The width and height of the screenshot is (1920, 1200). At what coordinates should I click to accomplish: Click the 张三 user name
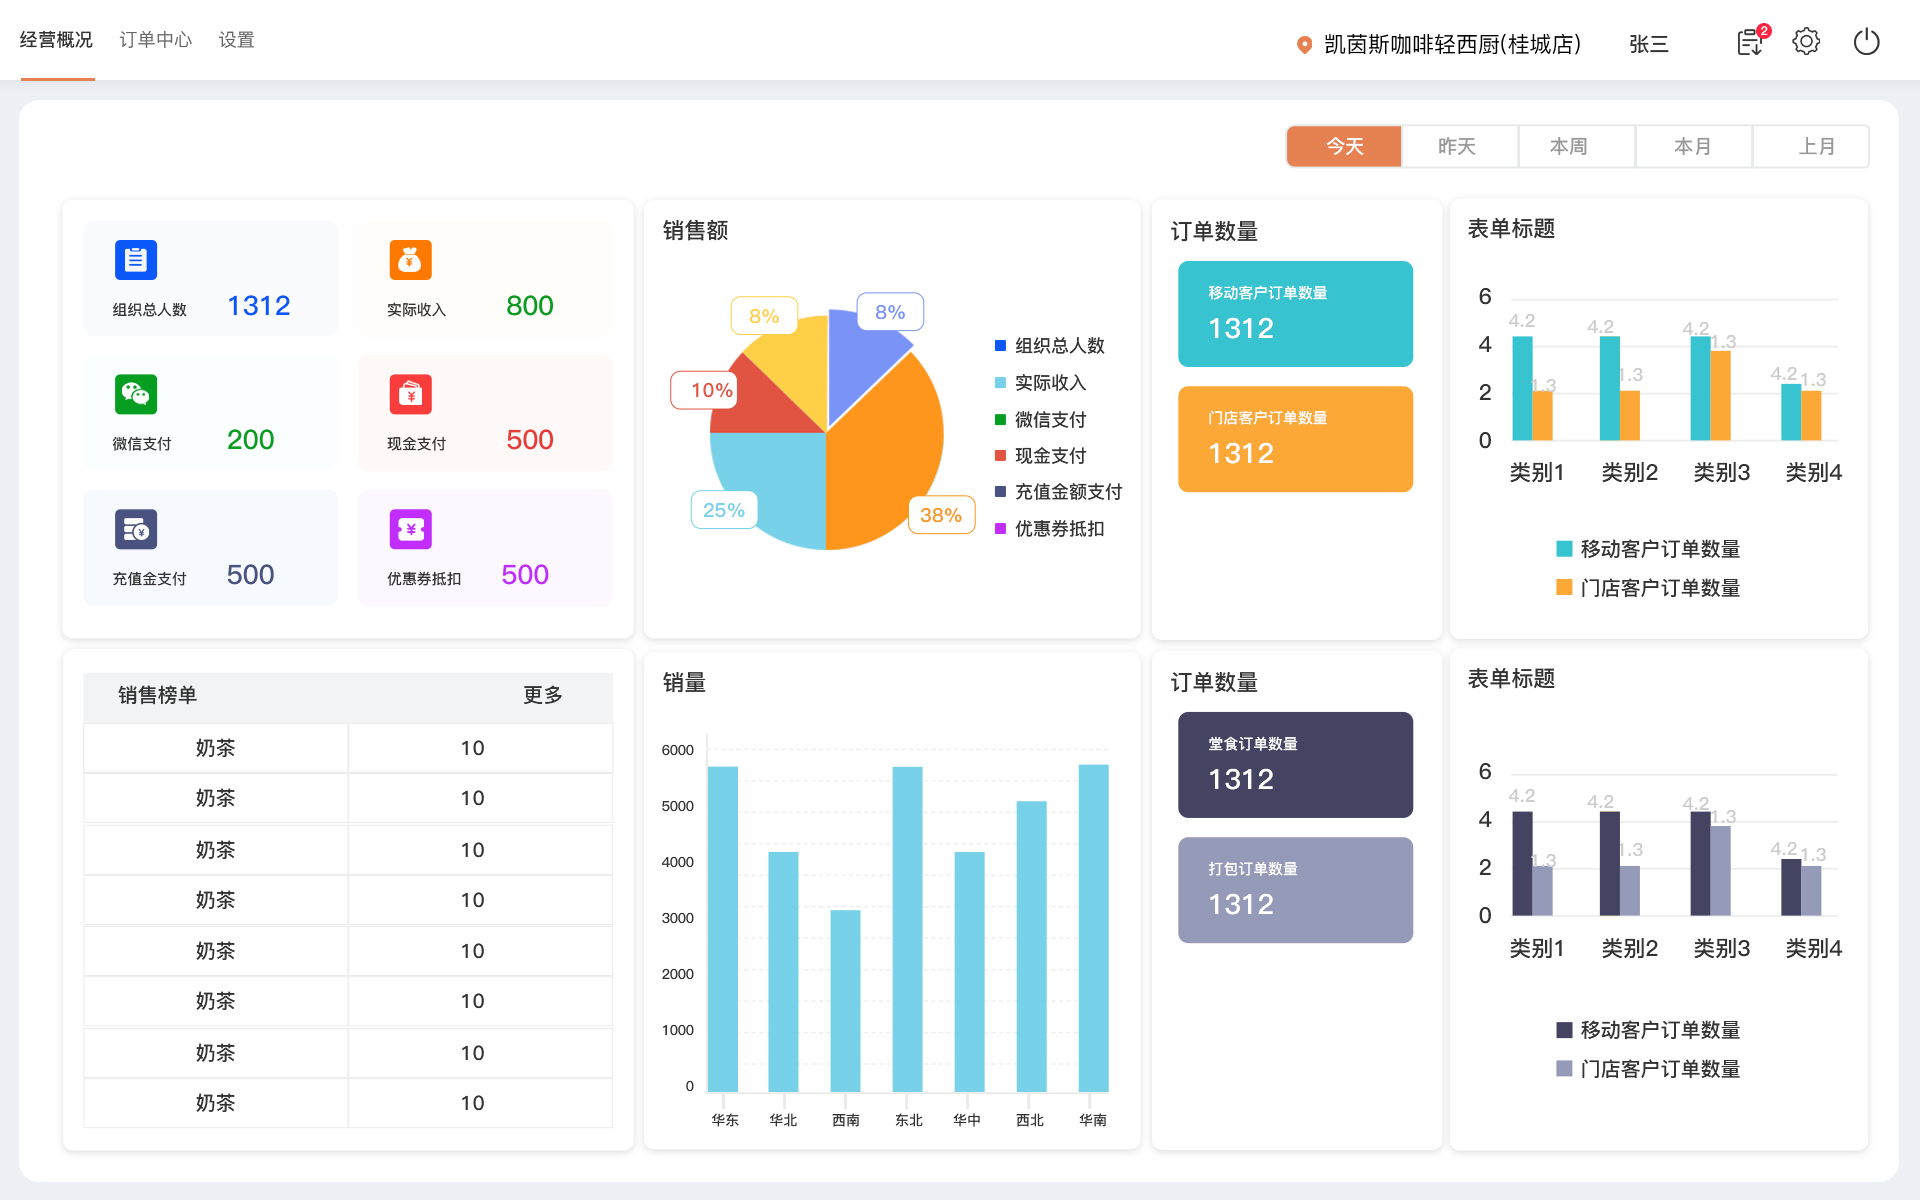point(1648,44)
